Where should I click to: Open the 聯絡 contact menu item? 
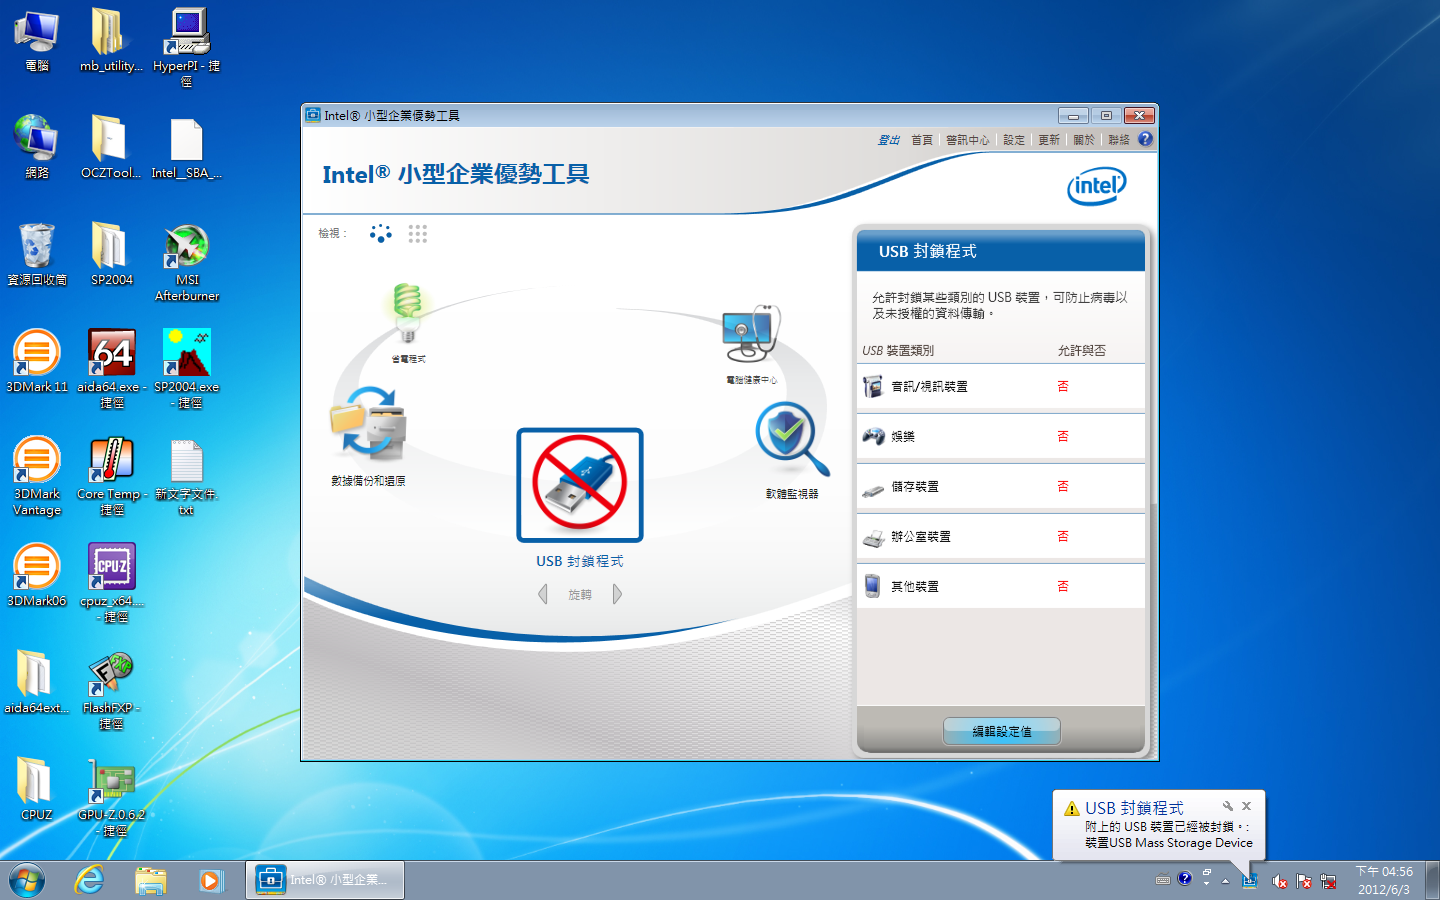pyautogui.click(x=1119, y=140)
